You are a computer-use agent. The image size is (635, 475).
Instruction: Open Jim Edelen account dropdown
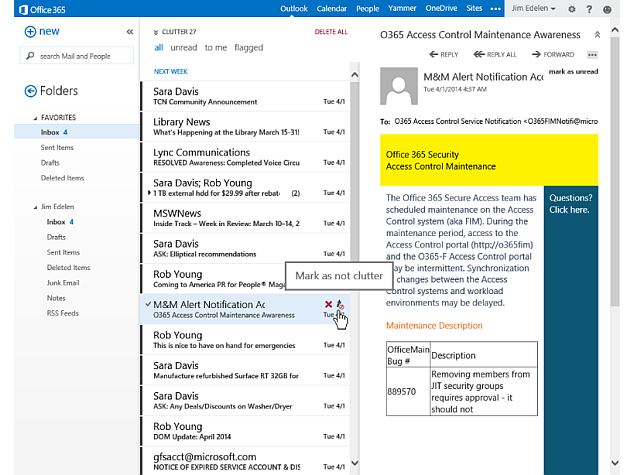(x=534, y=8)
